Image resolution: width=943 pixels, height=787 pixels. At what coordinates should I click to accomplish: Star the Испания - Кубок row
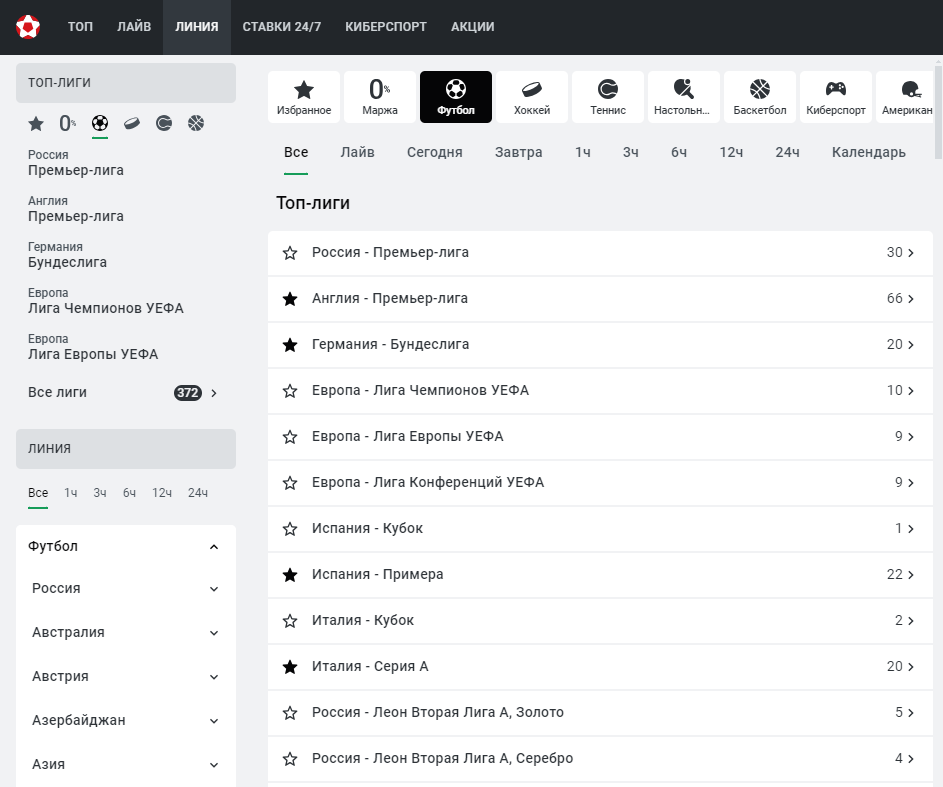point(290,529)
